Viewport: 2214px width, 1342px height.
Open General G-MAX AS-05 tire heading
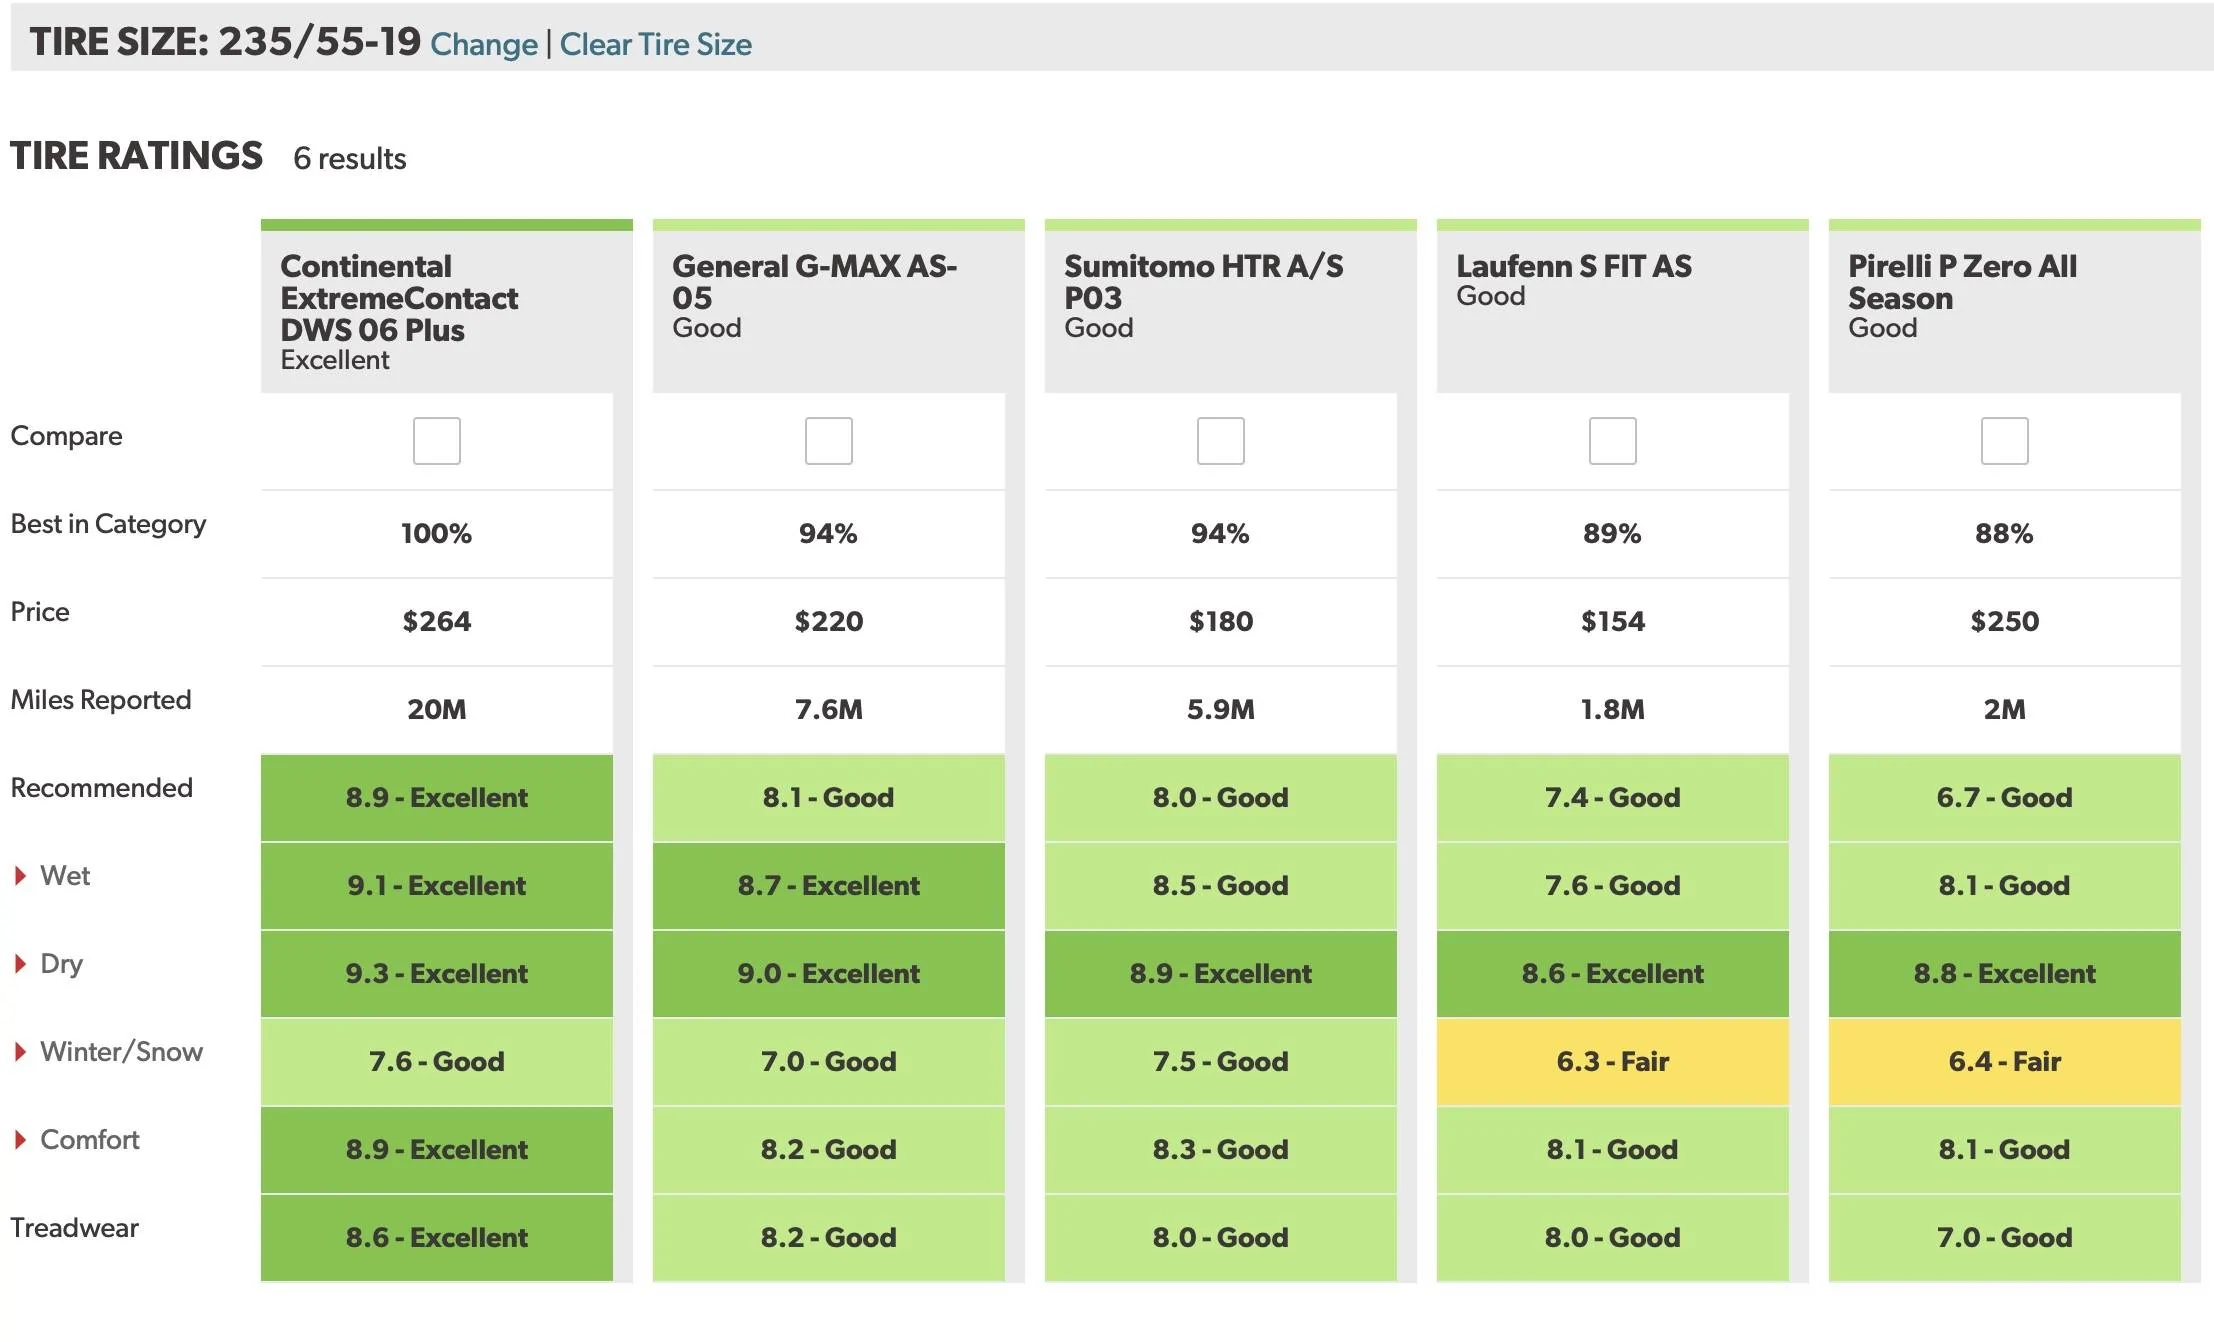click(814, 282)
